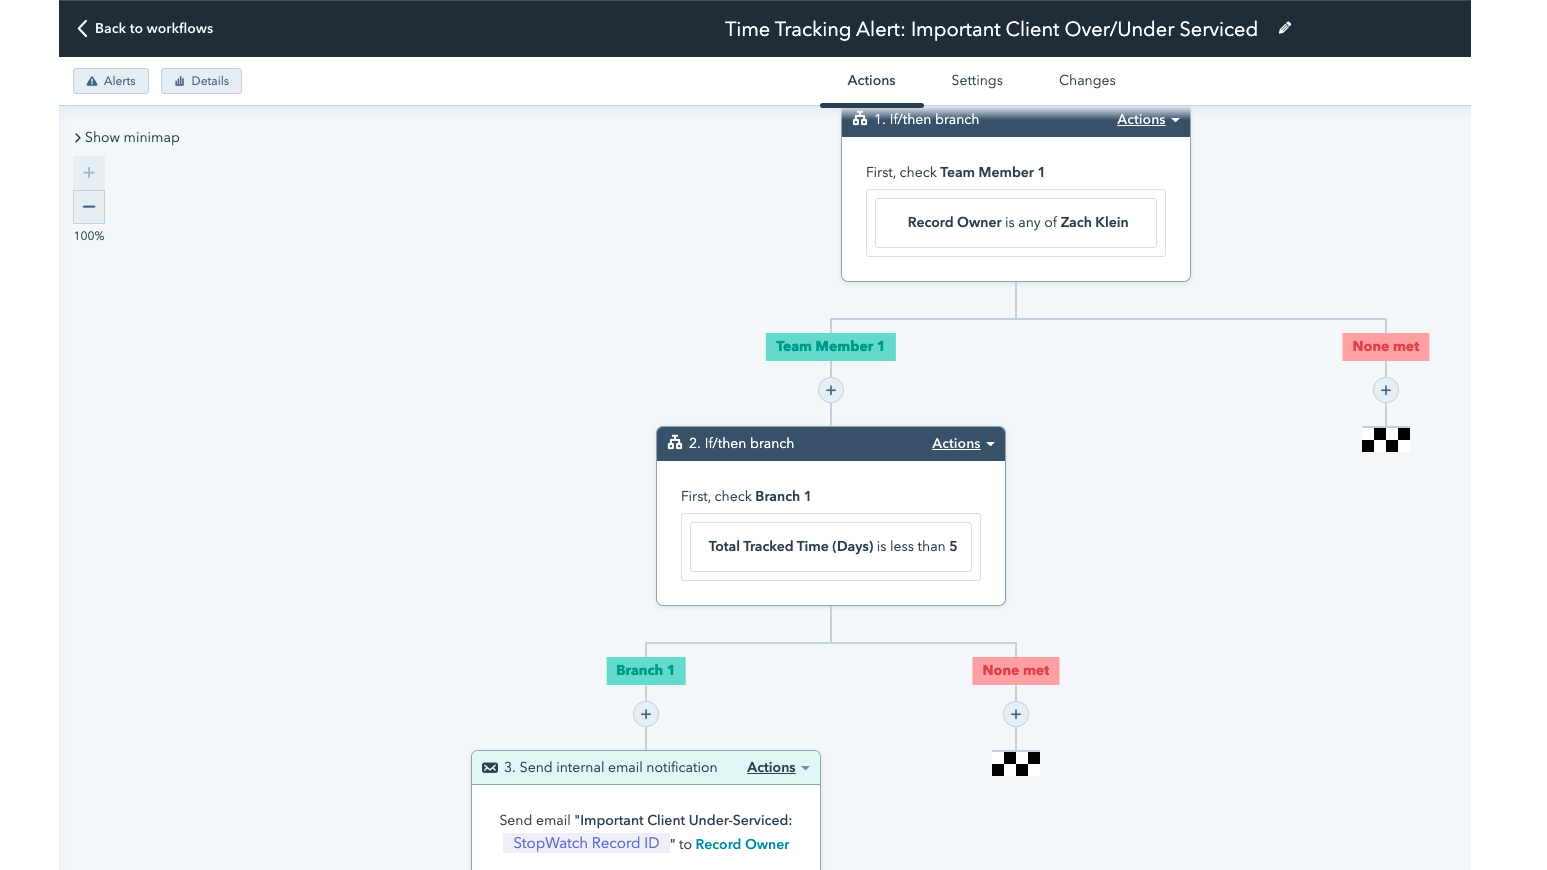Switch to the Changes tab
The width and height of the screenshot is (1547, 870).
(1086, 80)
